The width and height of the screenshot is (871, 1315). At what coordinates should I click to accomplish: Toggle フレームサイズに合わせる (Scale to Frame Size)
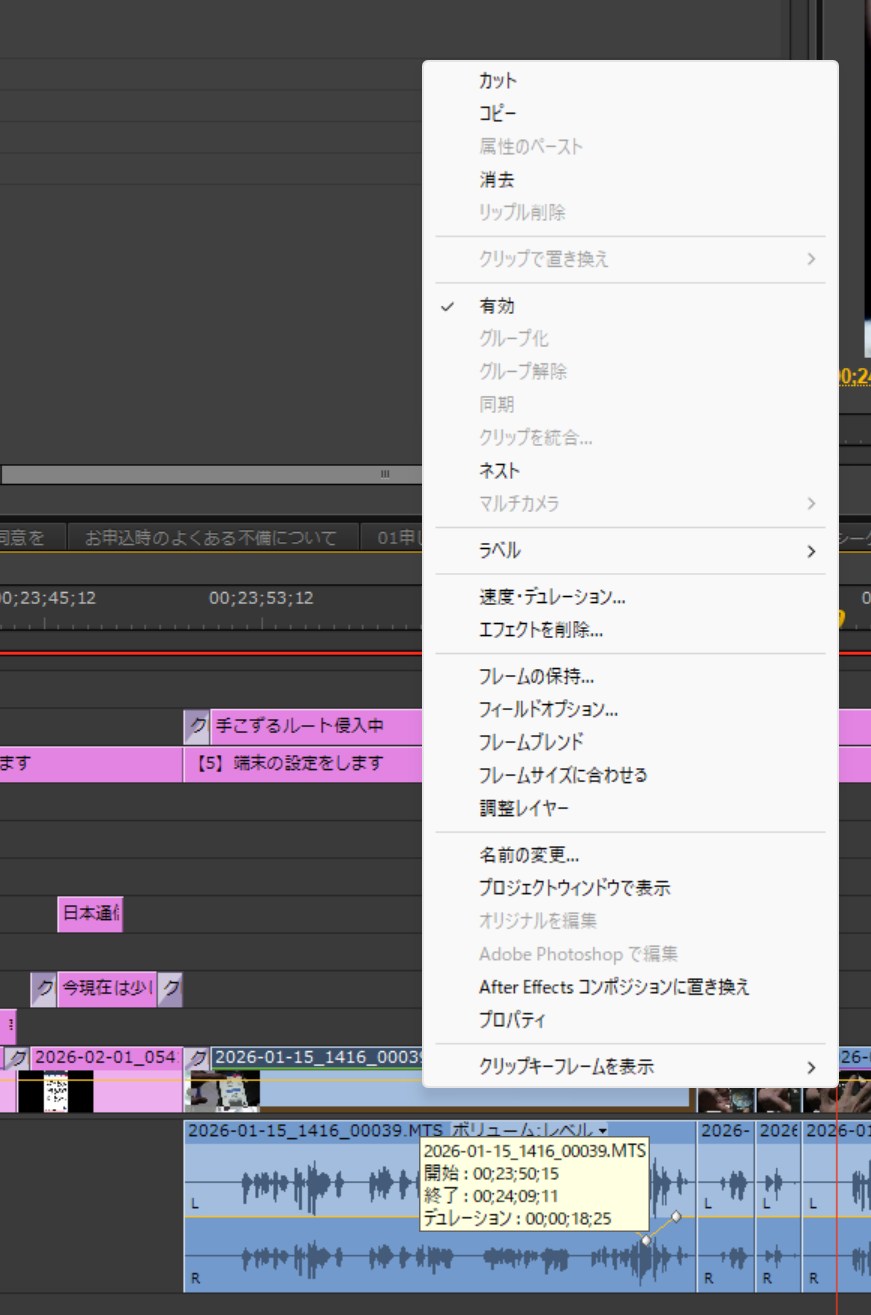[563, 775]
